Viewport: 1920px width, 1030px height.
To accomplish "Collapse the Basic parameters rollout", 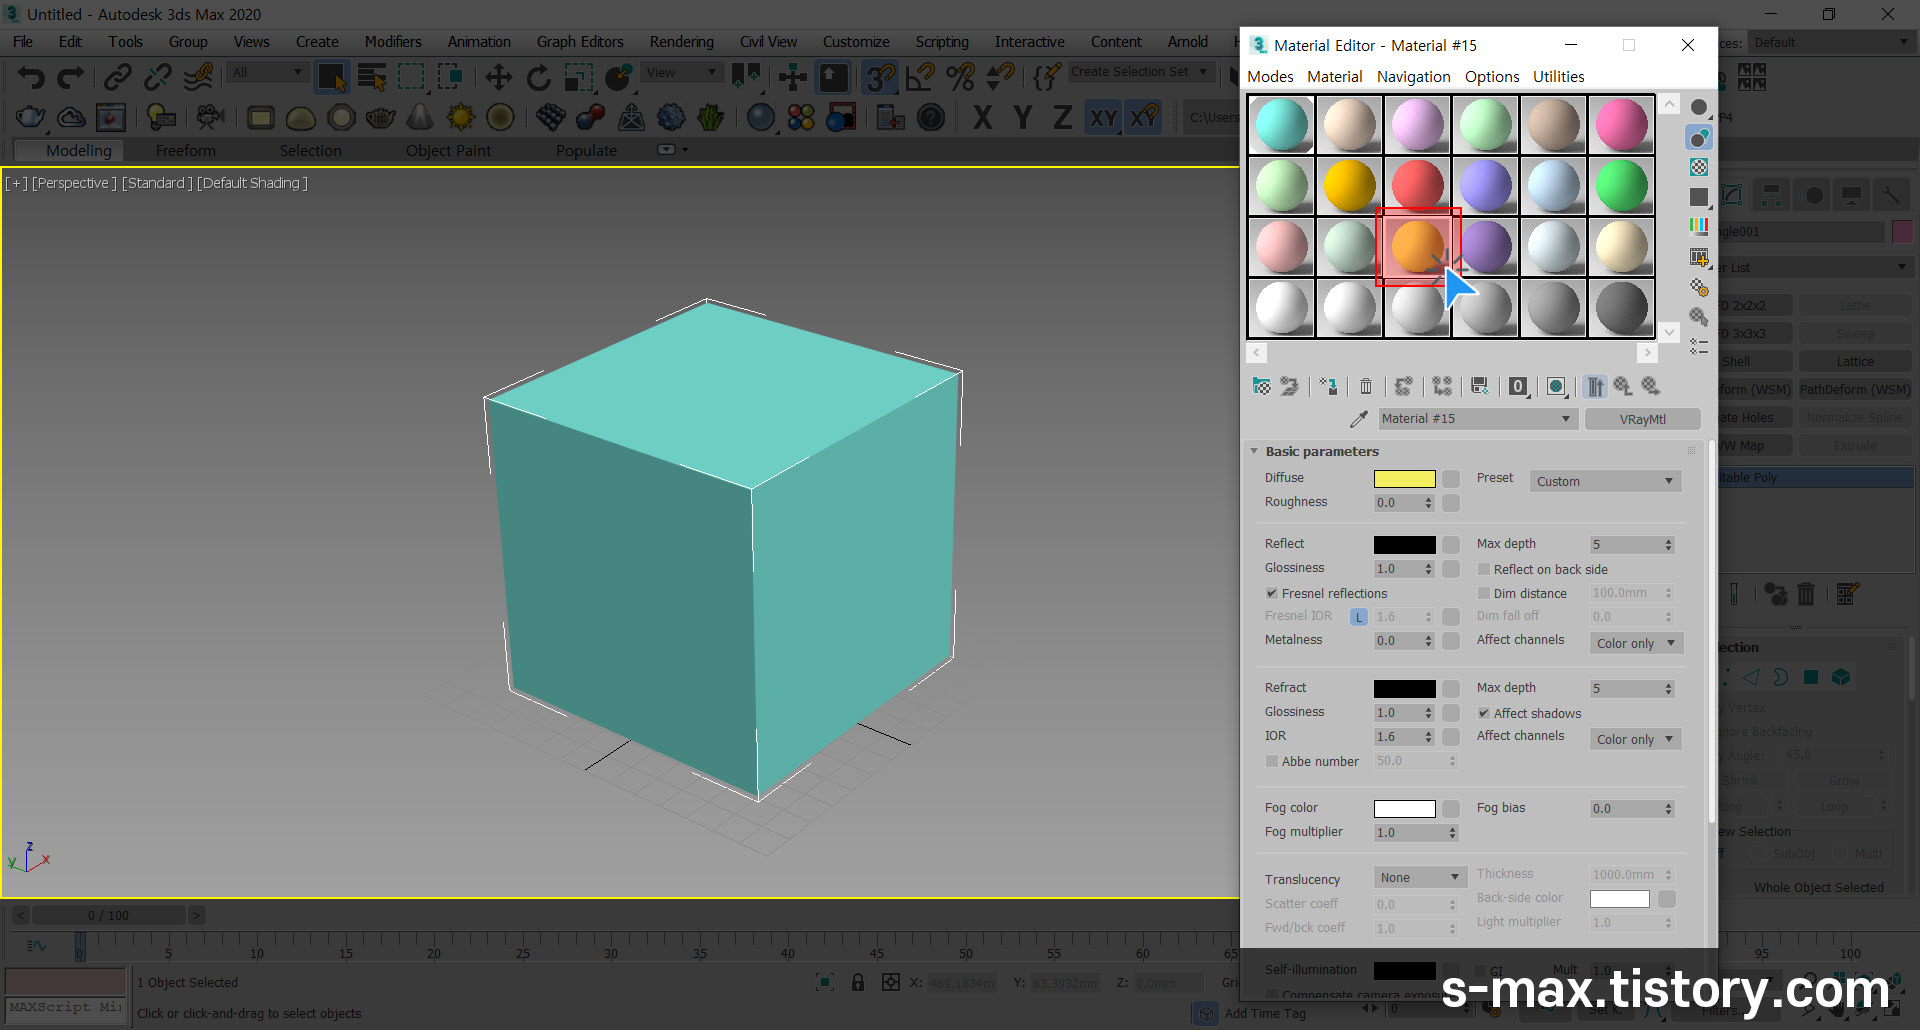I will (x=1254, y=451).
